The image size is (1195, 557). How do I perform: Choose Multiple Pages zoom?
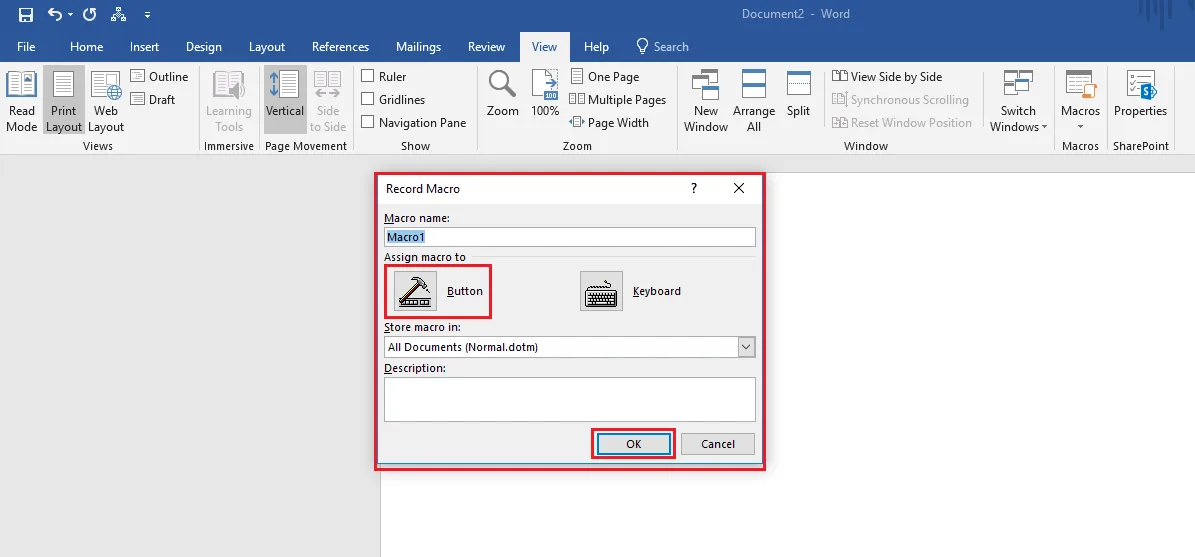coord(617,99)
